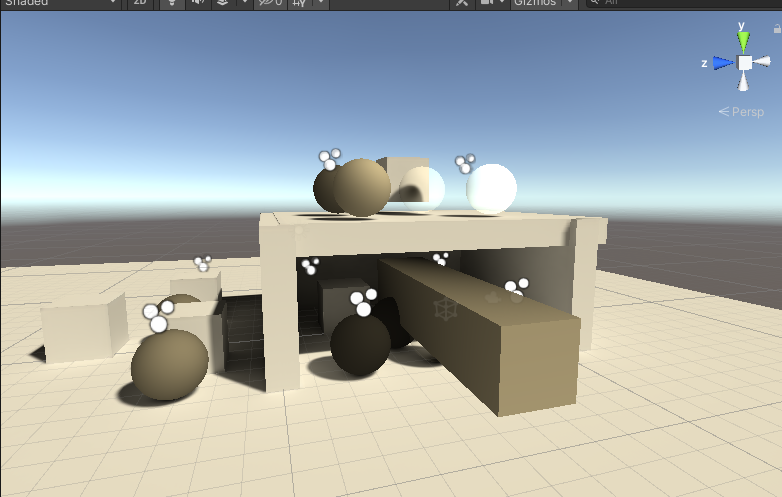Mute scene audio with the speaker icon
The width and height of the screenshot is (782, 497).
(x=197, y=3)
